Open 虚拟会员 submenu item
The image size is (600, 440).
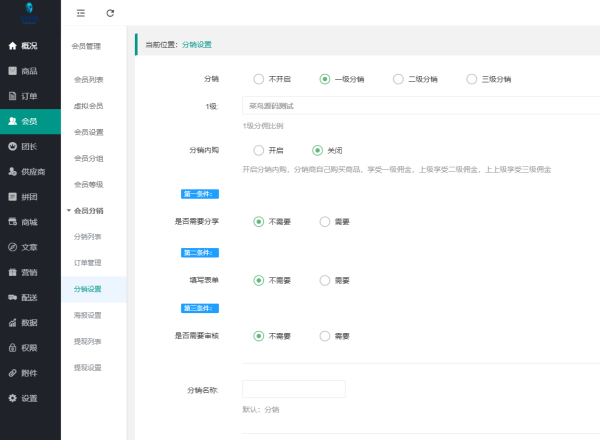(88, 106)
